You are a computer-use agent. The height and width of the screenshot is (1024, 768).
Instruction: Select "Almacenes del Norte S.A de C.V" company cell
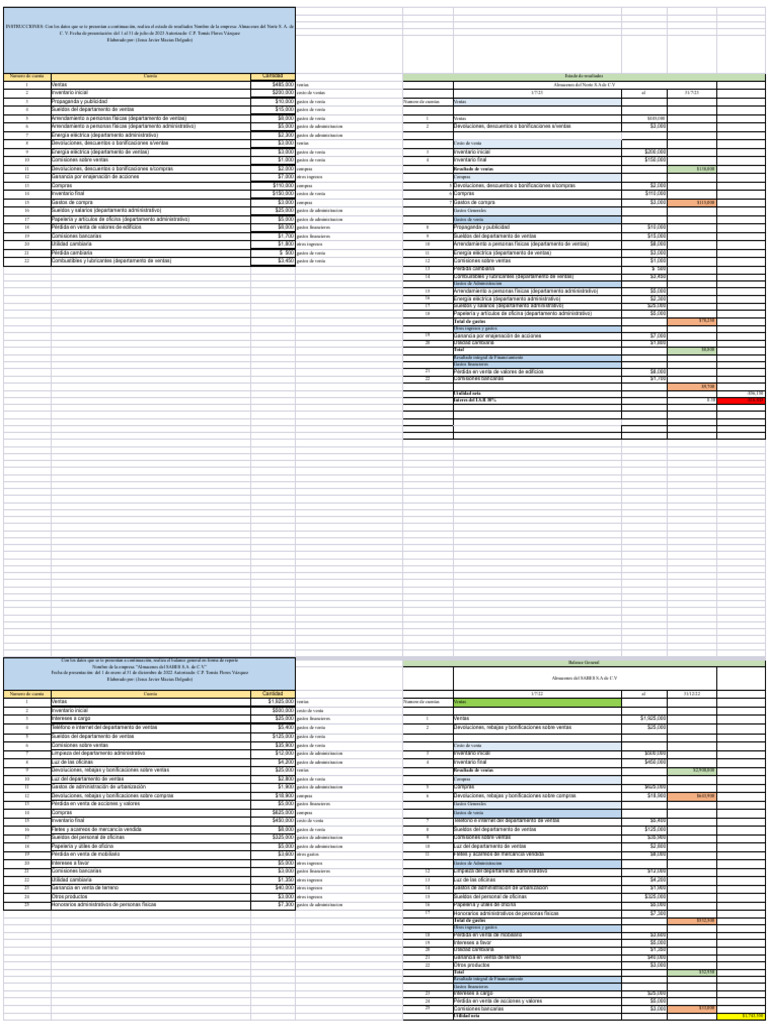[x=584, y=85]
